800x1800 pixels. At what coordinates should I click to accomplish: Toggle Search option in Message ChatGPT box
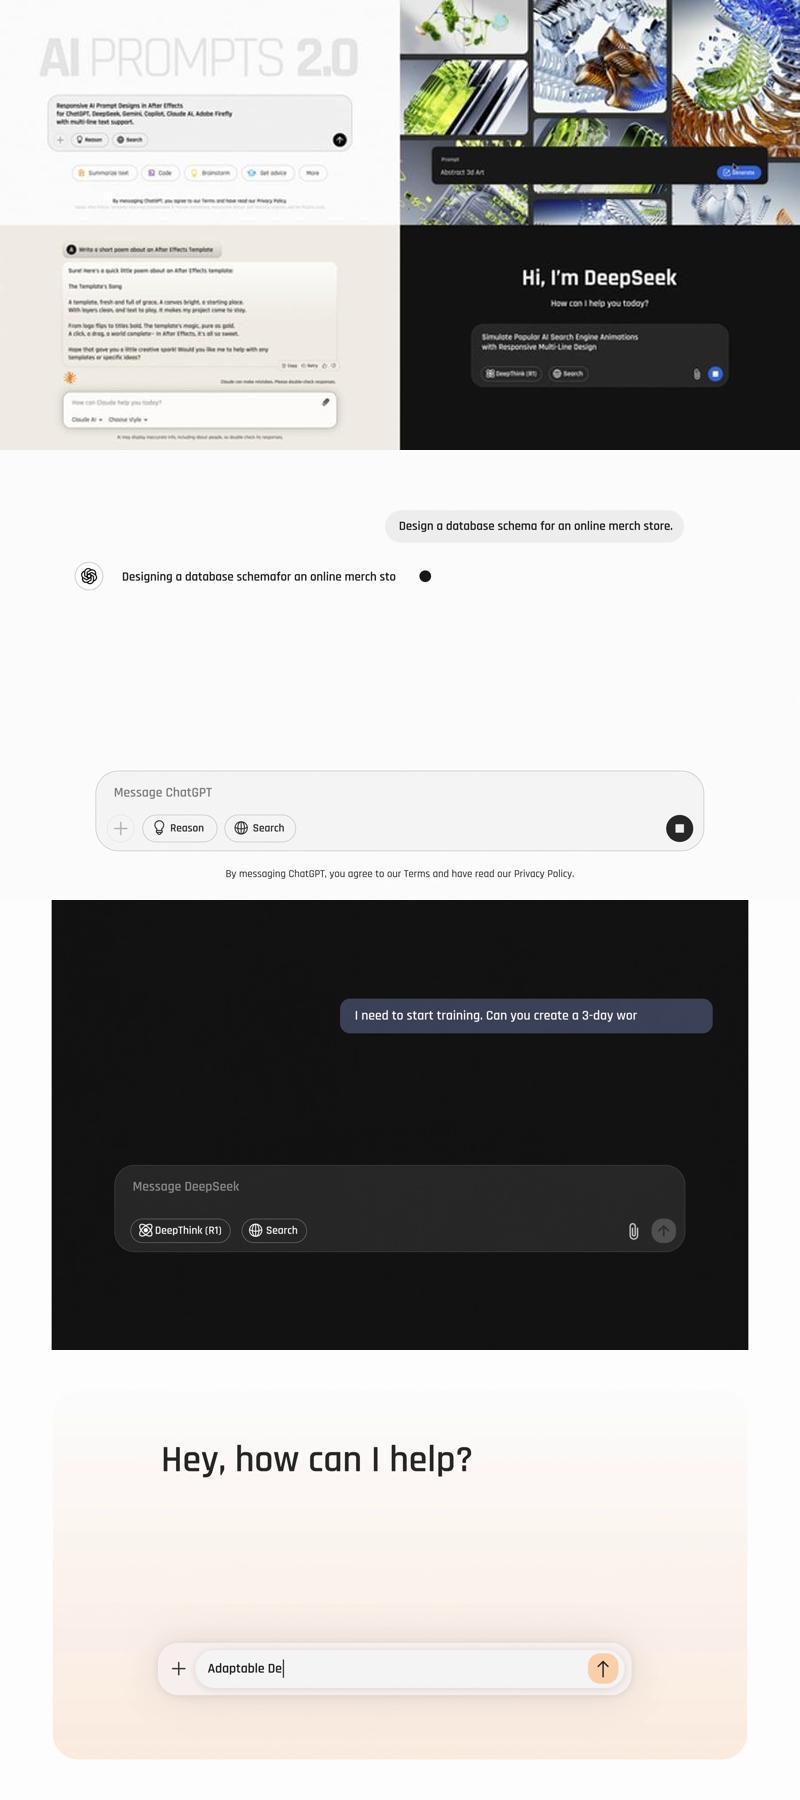point(260,828)
